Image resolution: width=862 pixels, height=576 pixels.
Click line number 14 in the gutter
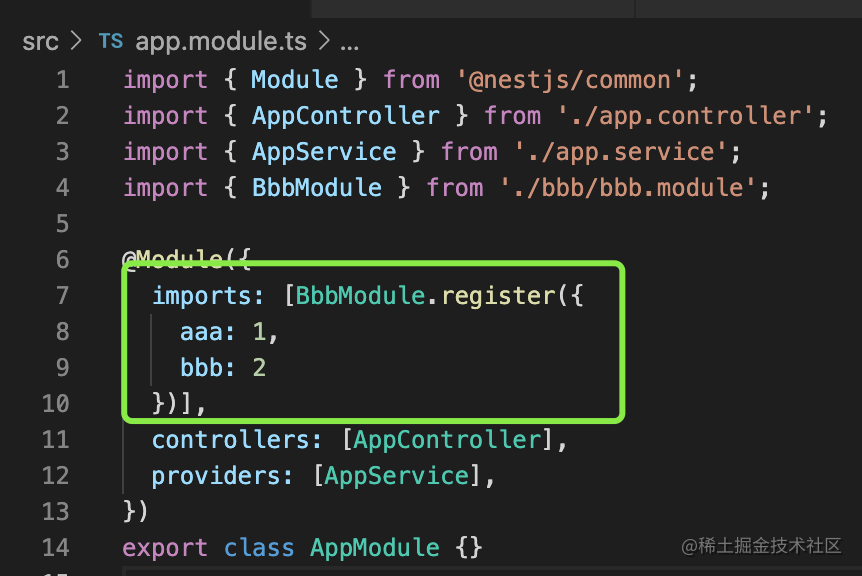coord(55,548)
